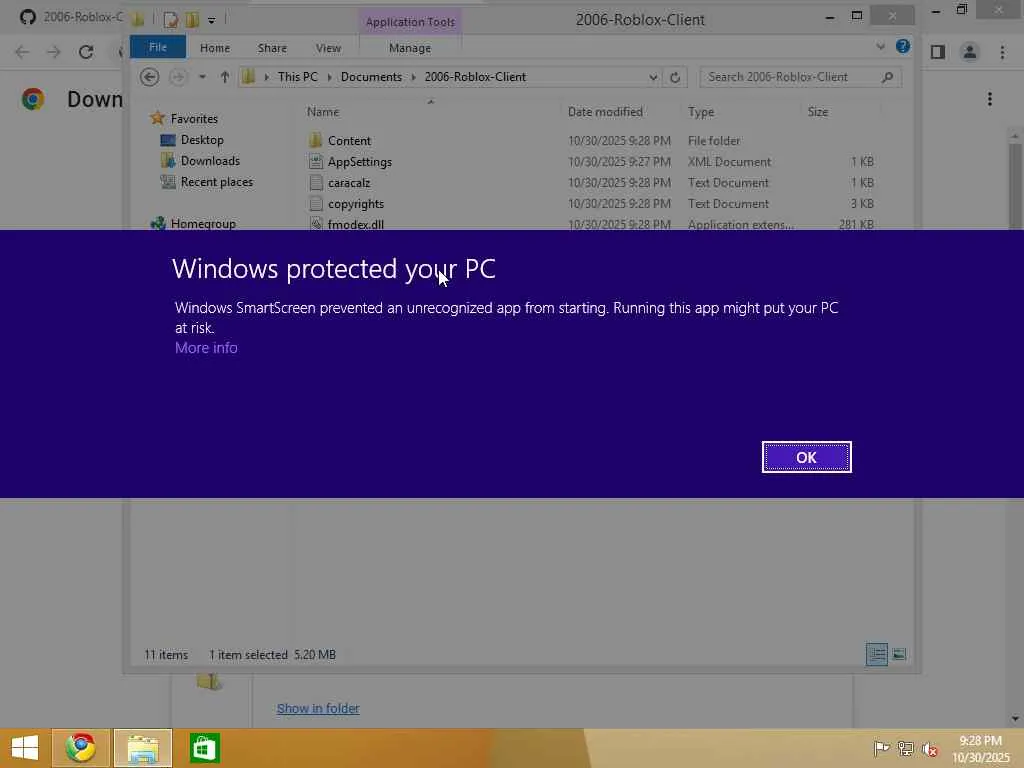The width and height of the screenshot is (1024, 768).
Task: Open Chrome from the taskbar
Action: [x=80, y=748]
